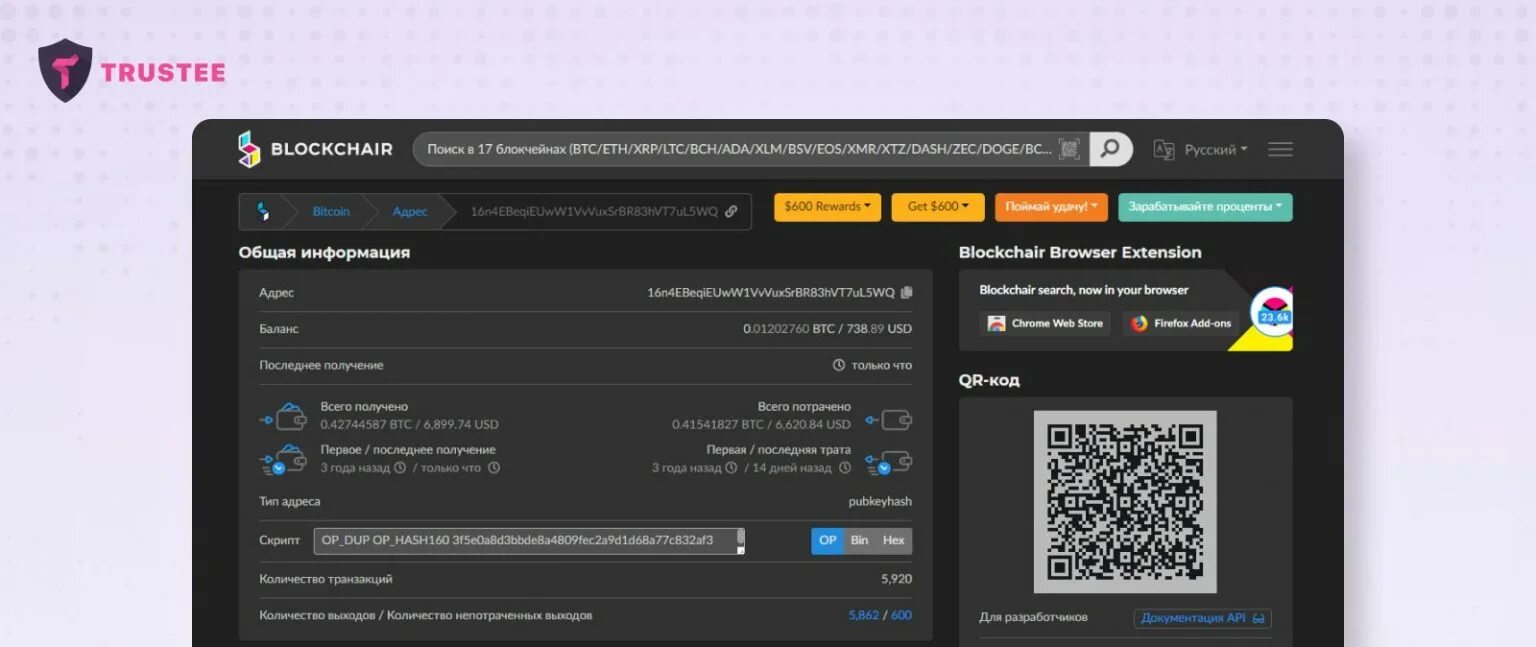Open the Русский language dropdown

[x=1216, y=149]
